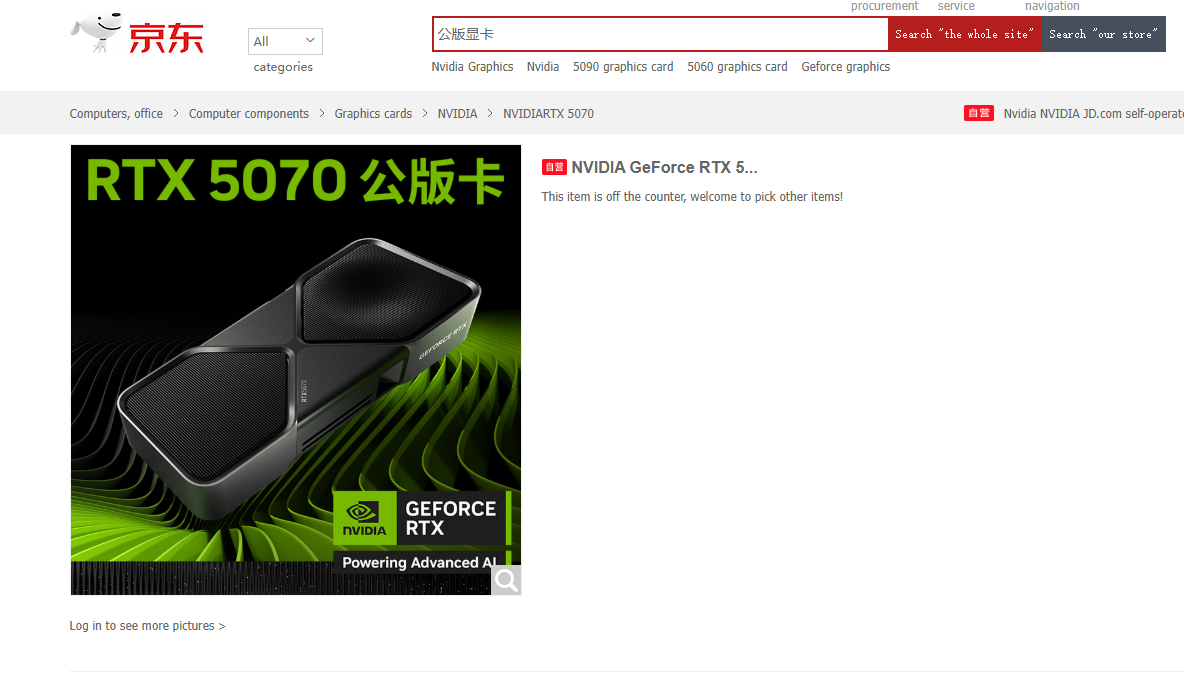Click the Geforce graphics link

(x=845, y=66)
